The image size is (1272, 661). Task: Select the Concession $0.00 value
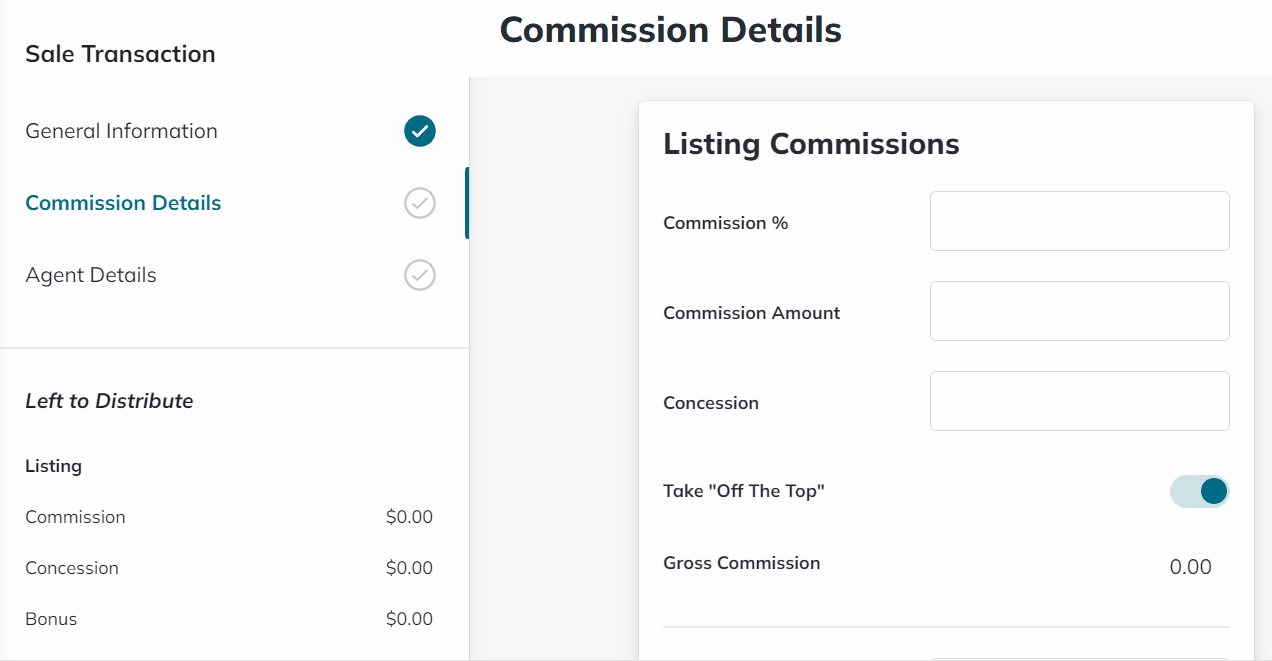tap(410, 568)
